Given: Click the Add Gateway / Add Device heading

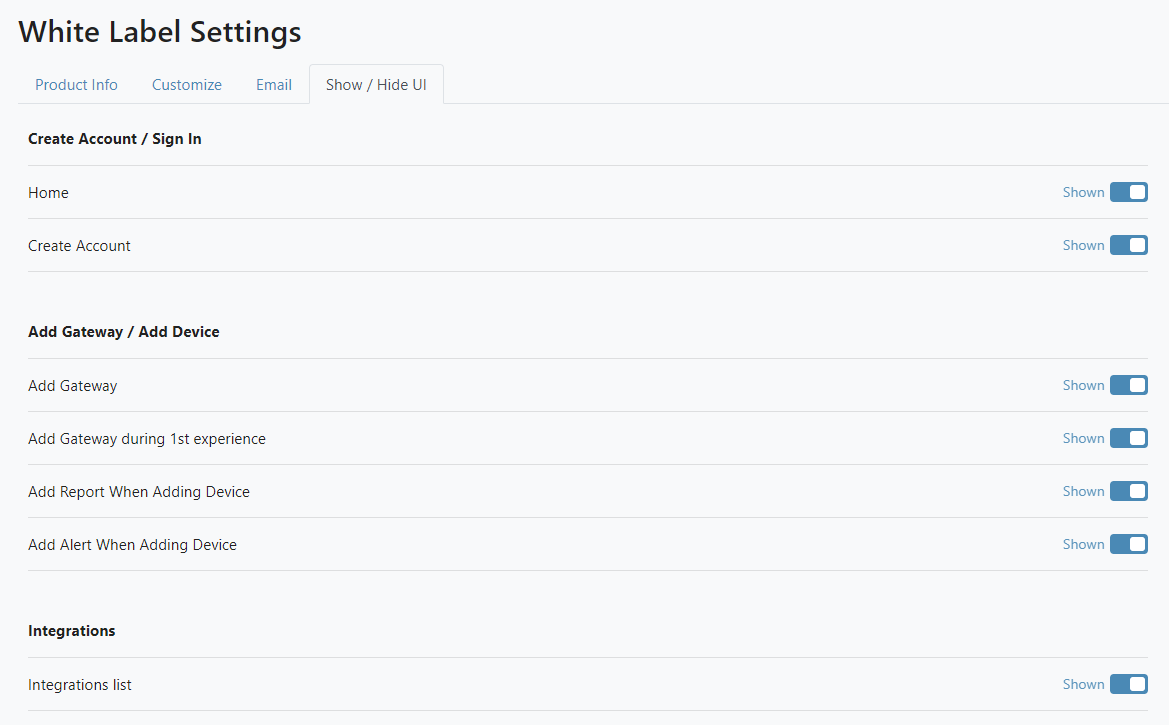Looking at the screenshot, I should 124,332.
